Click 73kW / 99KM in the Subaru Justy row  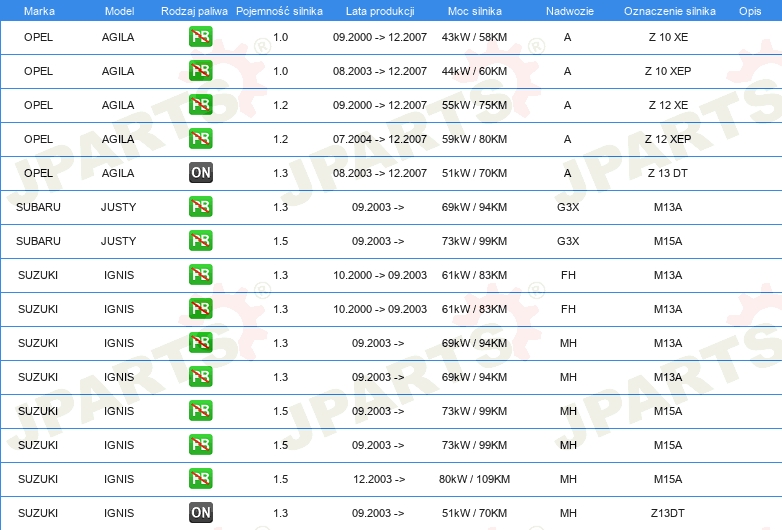[x=474, y=241]
